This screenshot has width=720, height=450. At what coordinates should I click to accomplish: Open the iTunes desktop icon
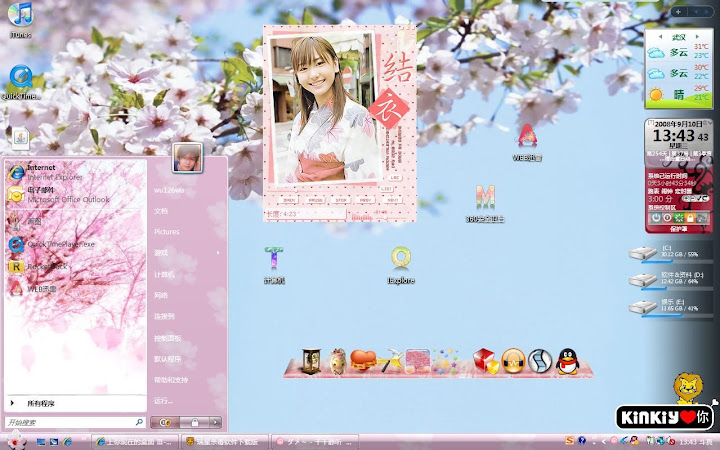21,20
